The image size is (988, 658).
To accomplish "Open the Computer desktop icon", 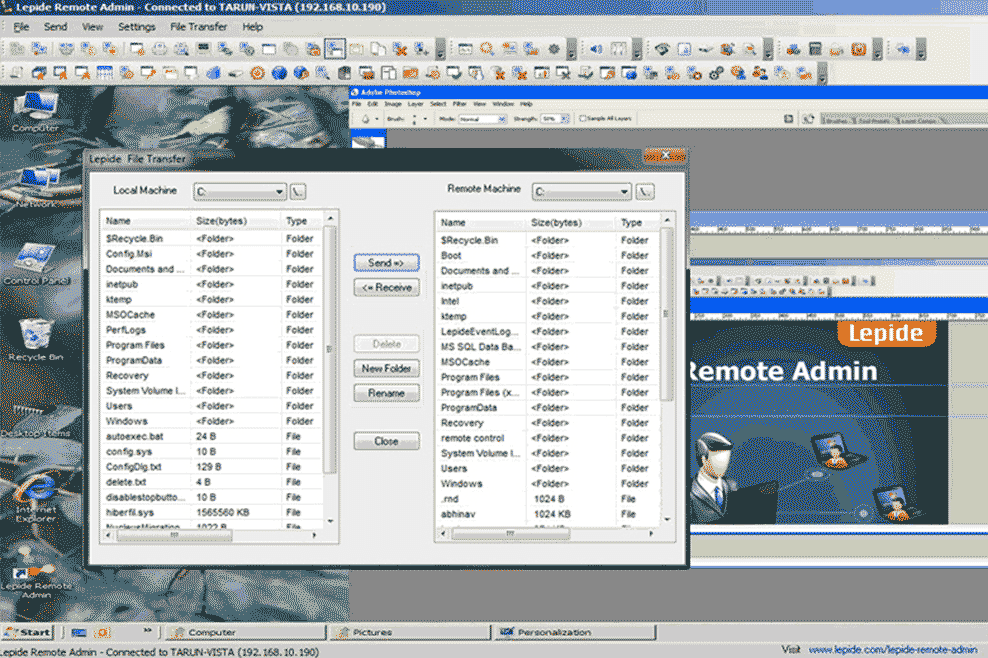I will coord(36,112).
